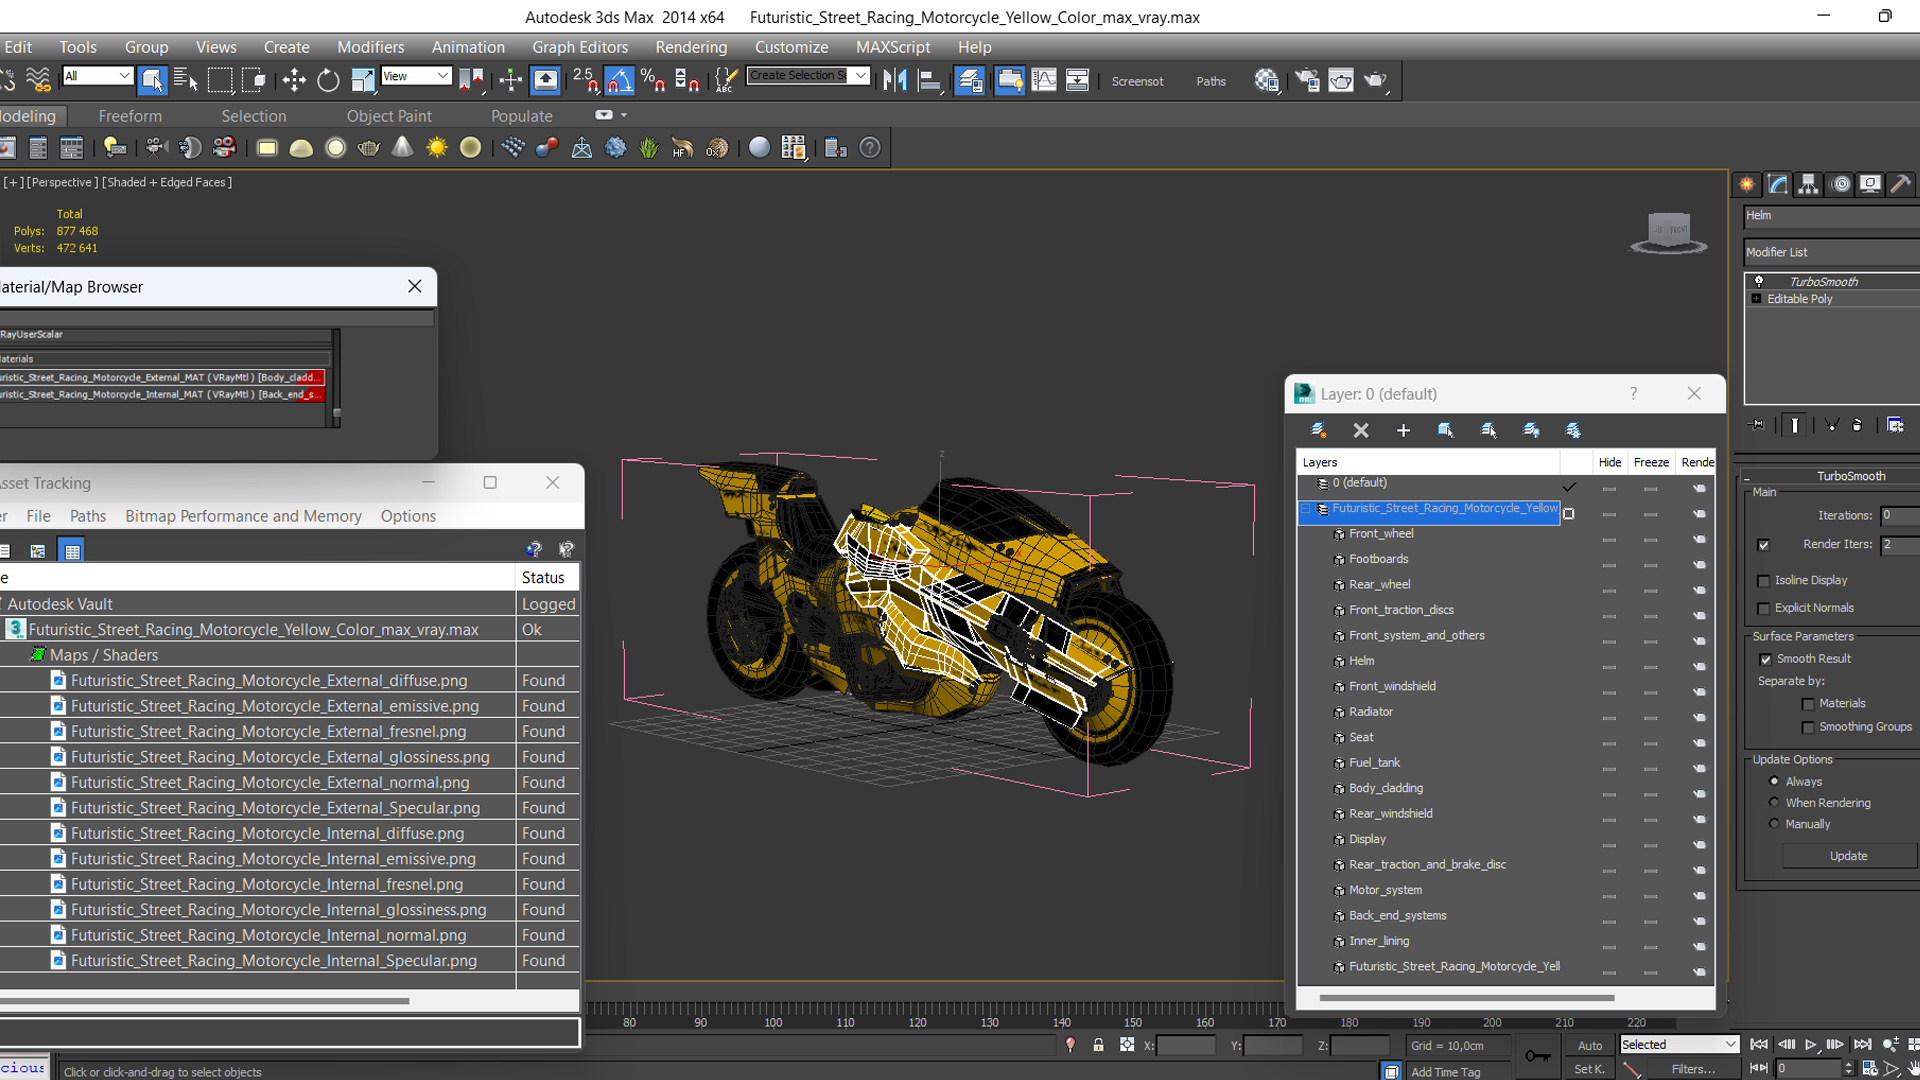Click the TurboSmooth Update button
This screenshot has height=1080, width=1920.
click(1848, 856)
